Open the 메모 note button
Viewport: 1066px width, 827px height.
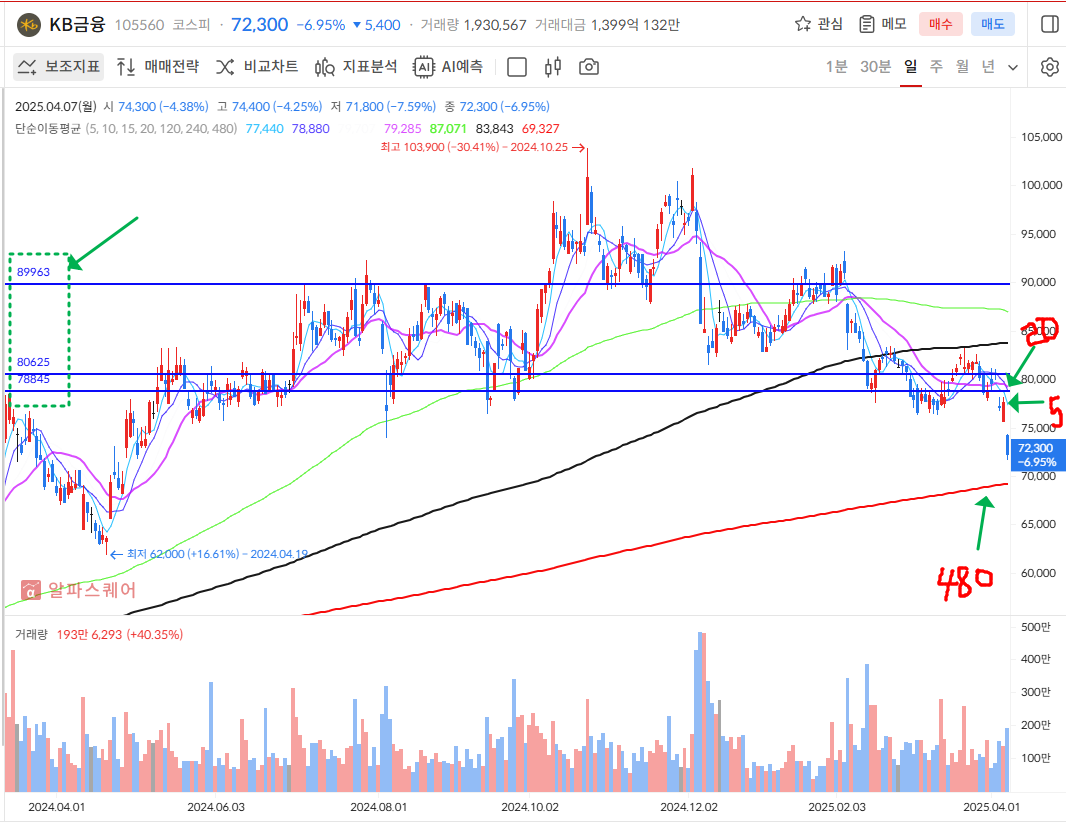coord(883,24)
